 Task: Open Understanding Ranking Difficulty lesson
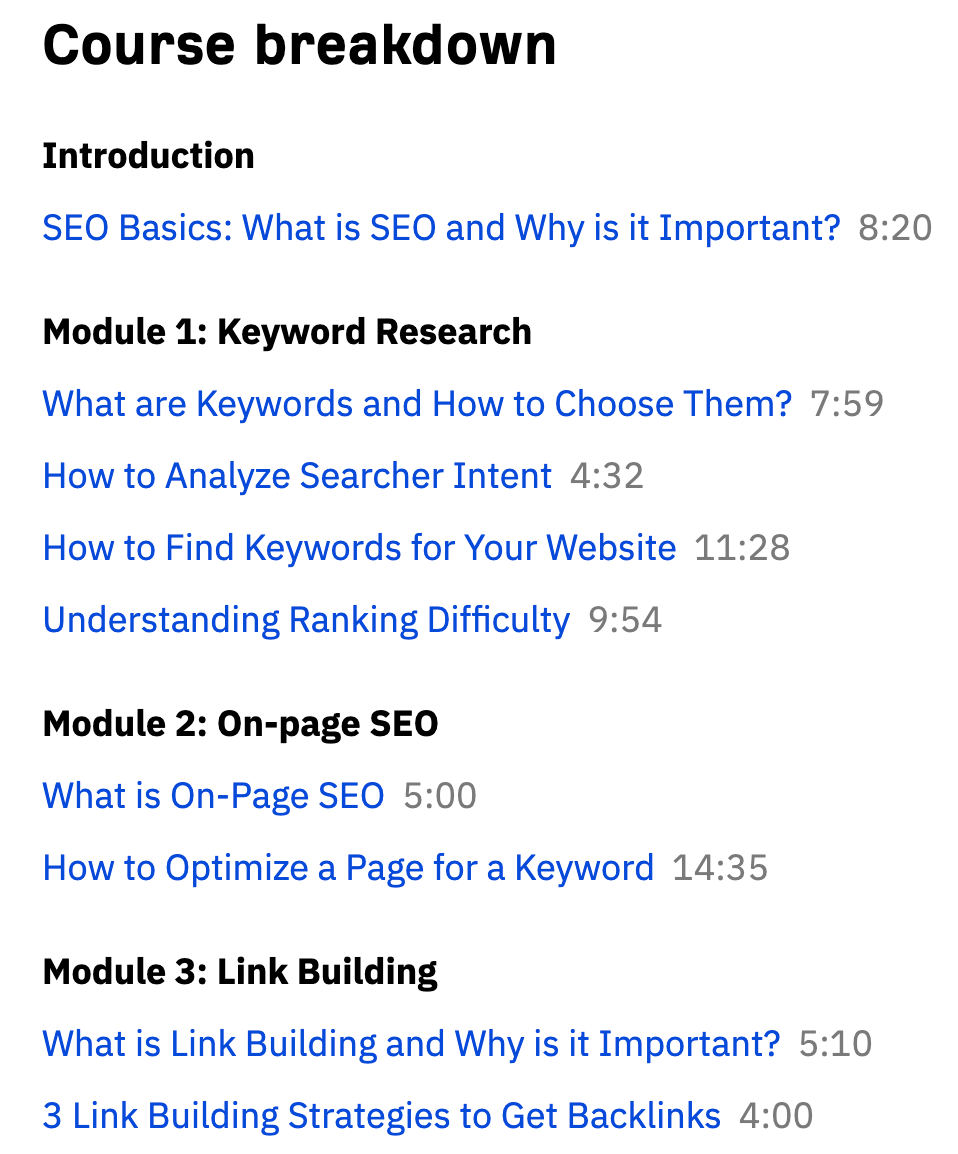coord(306,620)
